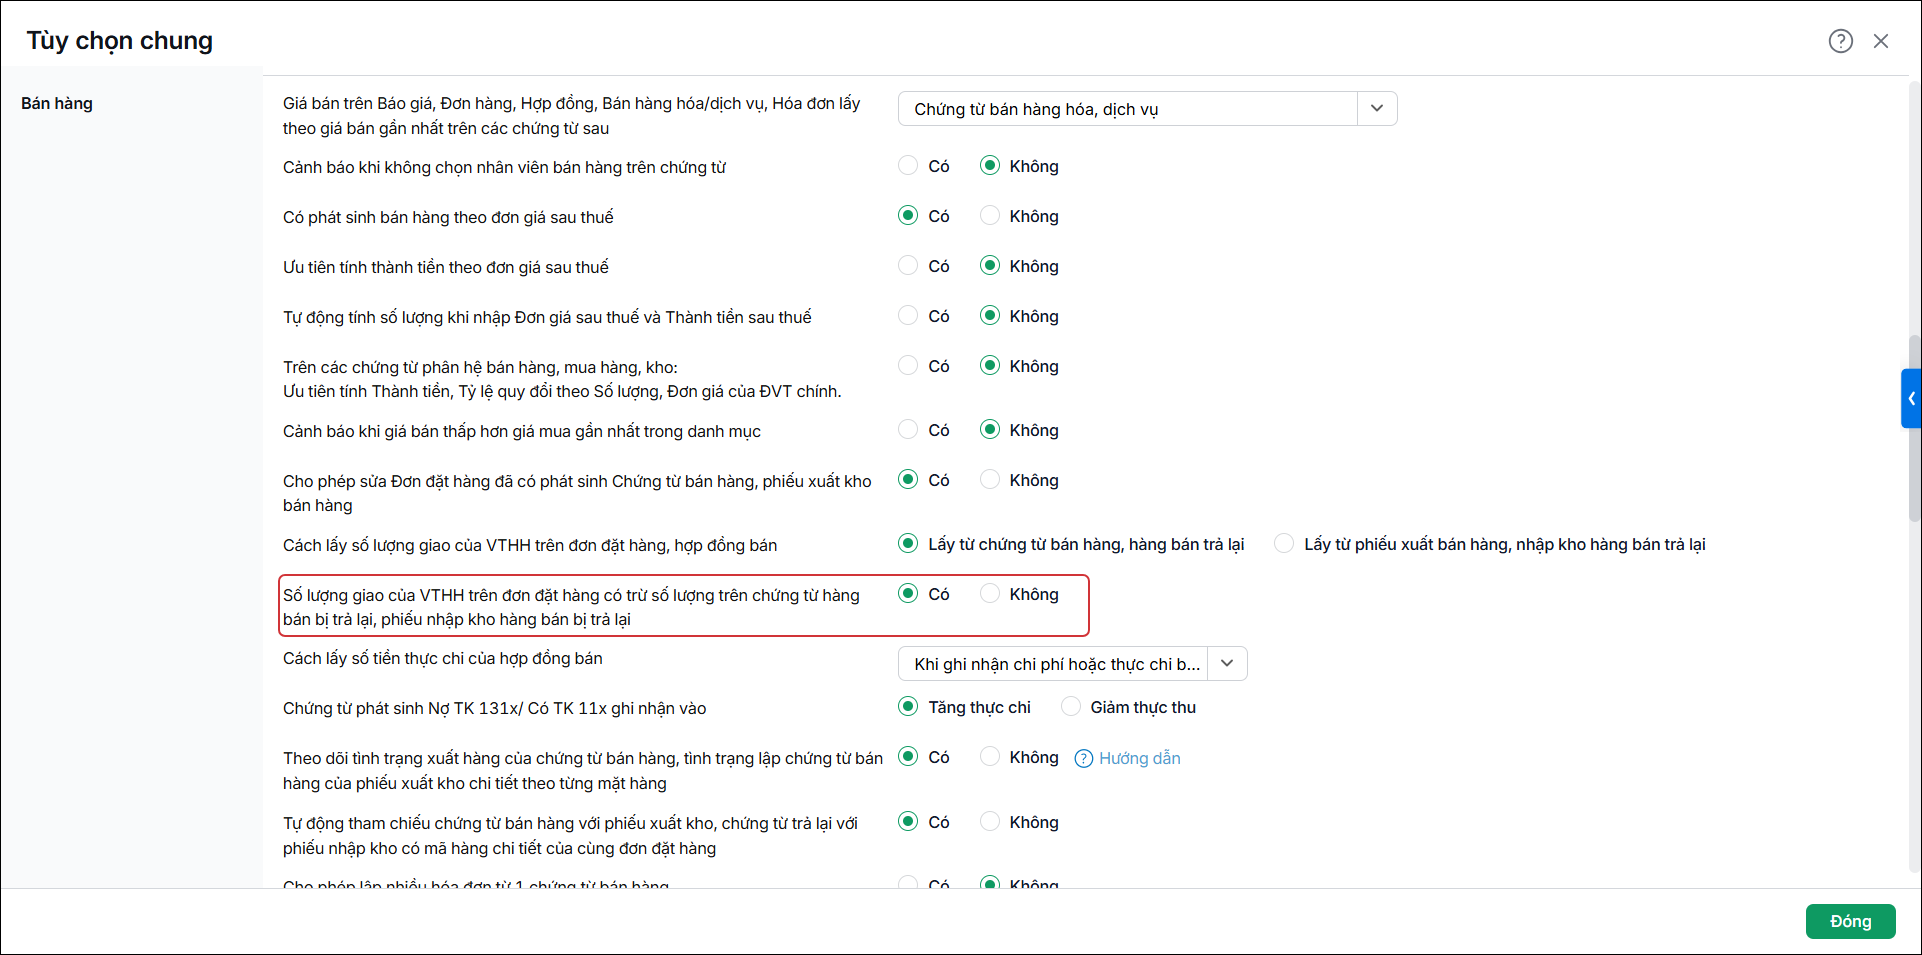Open the Hướng dẫn link
This screenshot has height=955, width=1922.
[1139, 758]
